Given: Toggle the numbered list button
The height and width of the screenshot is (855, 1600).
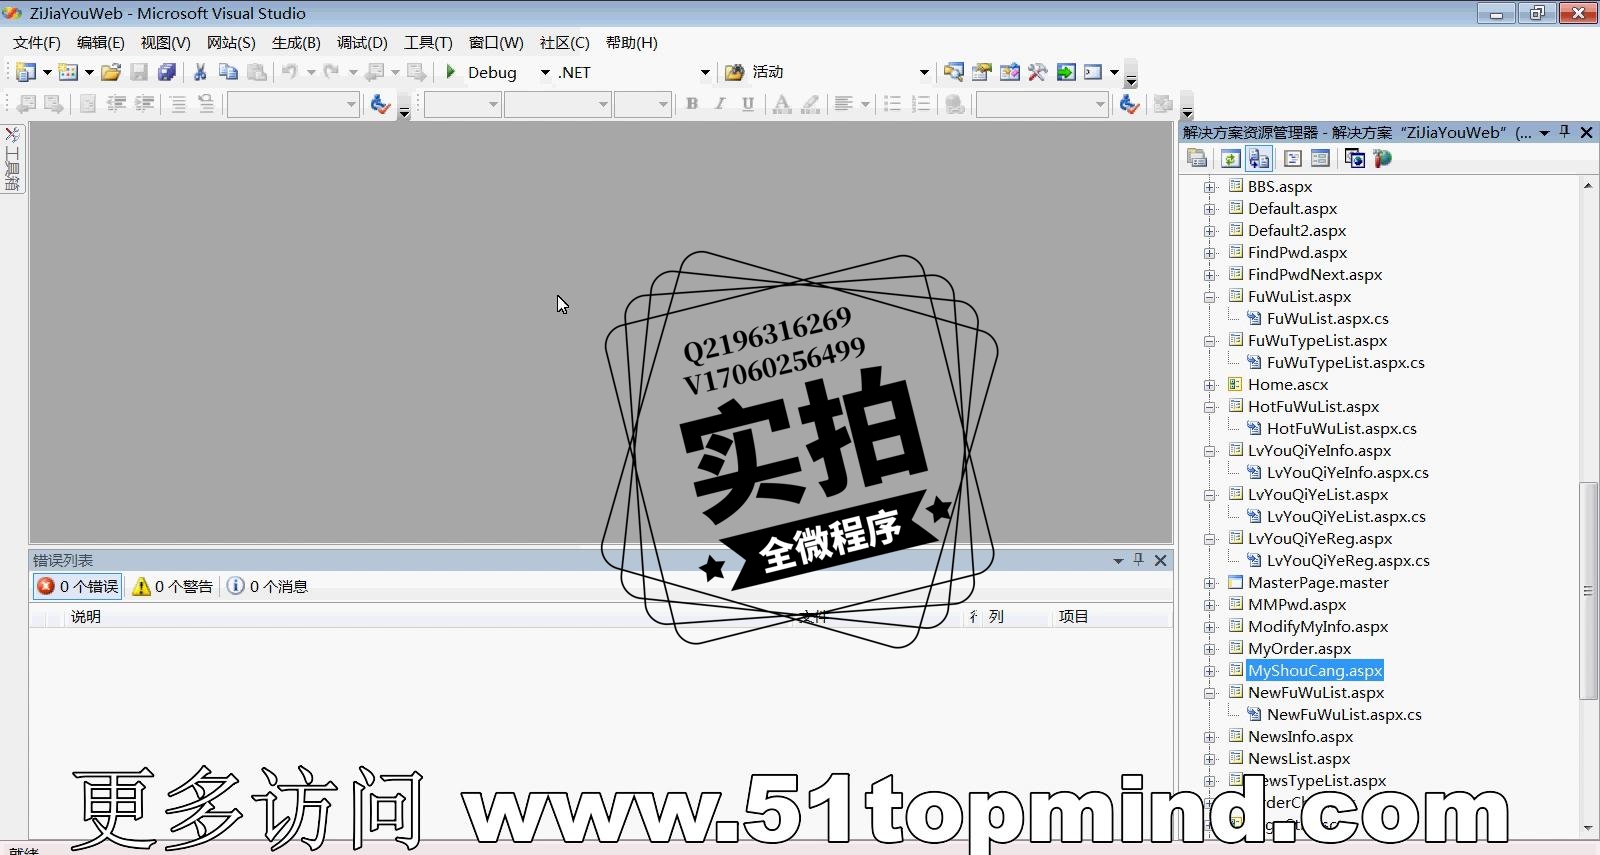Looking at the screenshot, I should [921, 104].
